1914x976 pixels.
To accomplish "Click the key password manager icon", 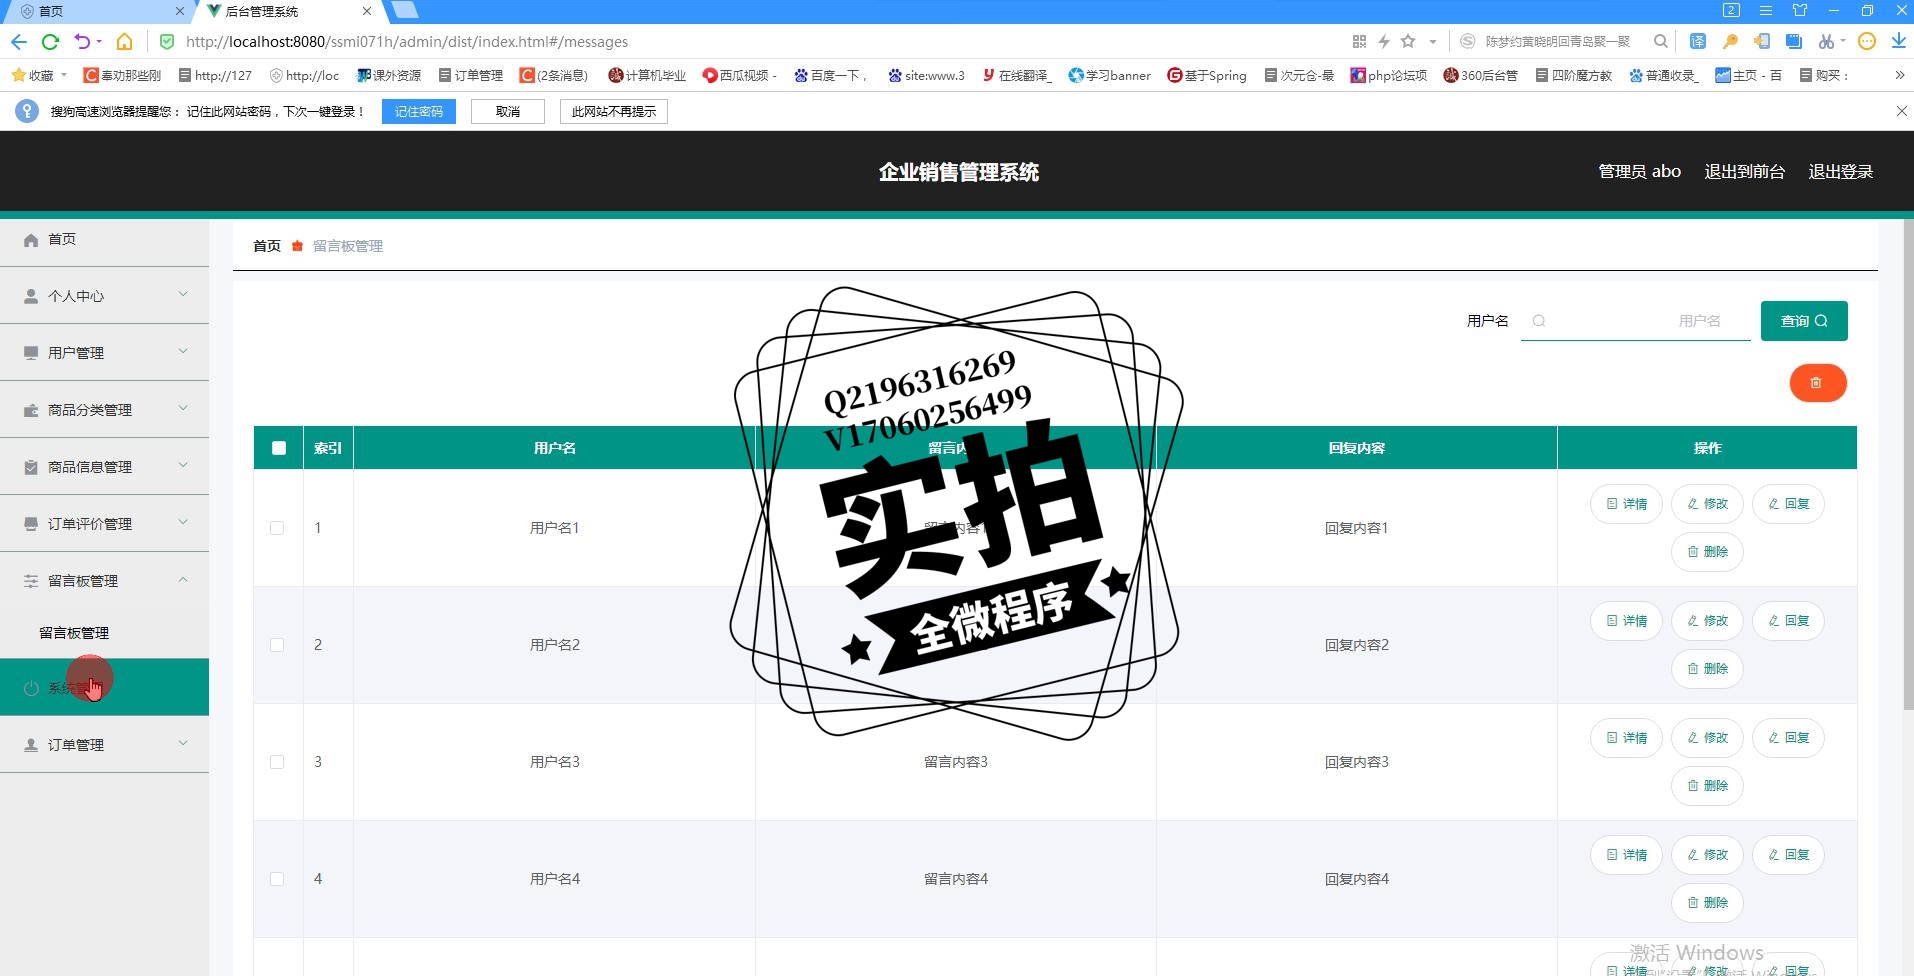I will [x=1729, y=42].
